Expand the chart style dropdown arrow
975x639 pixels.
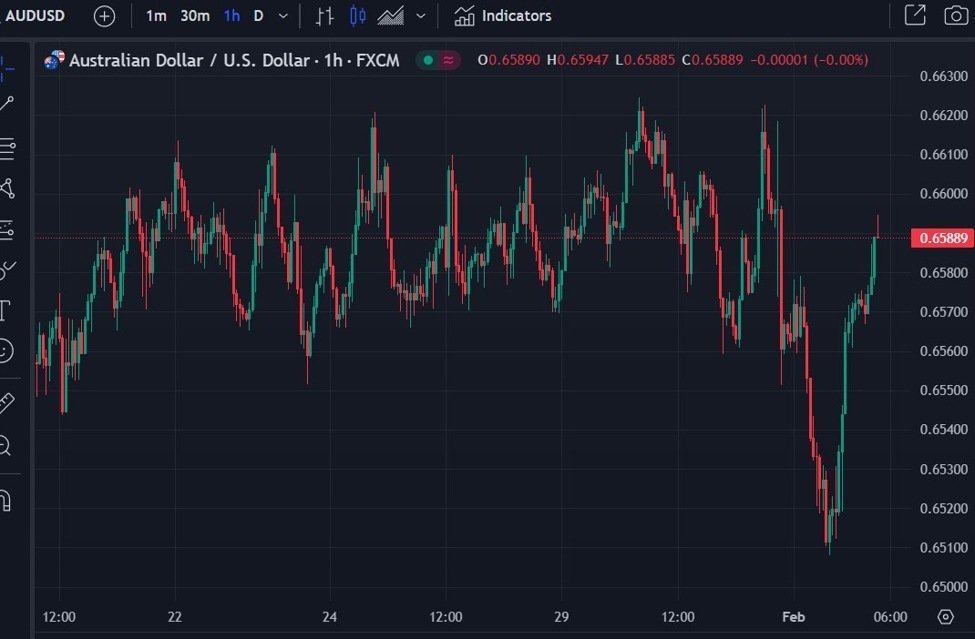[x=421, y=16]
